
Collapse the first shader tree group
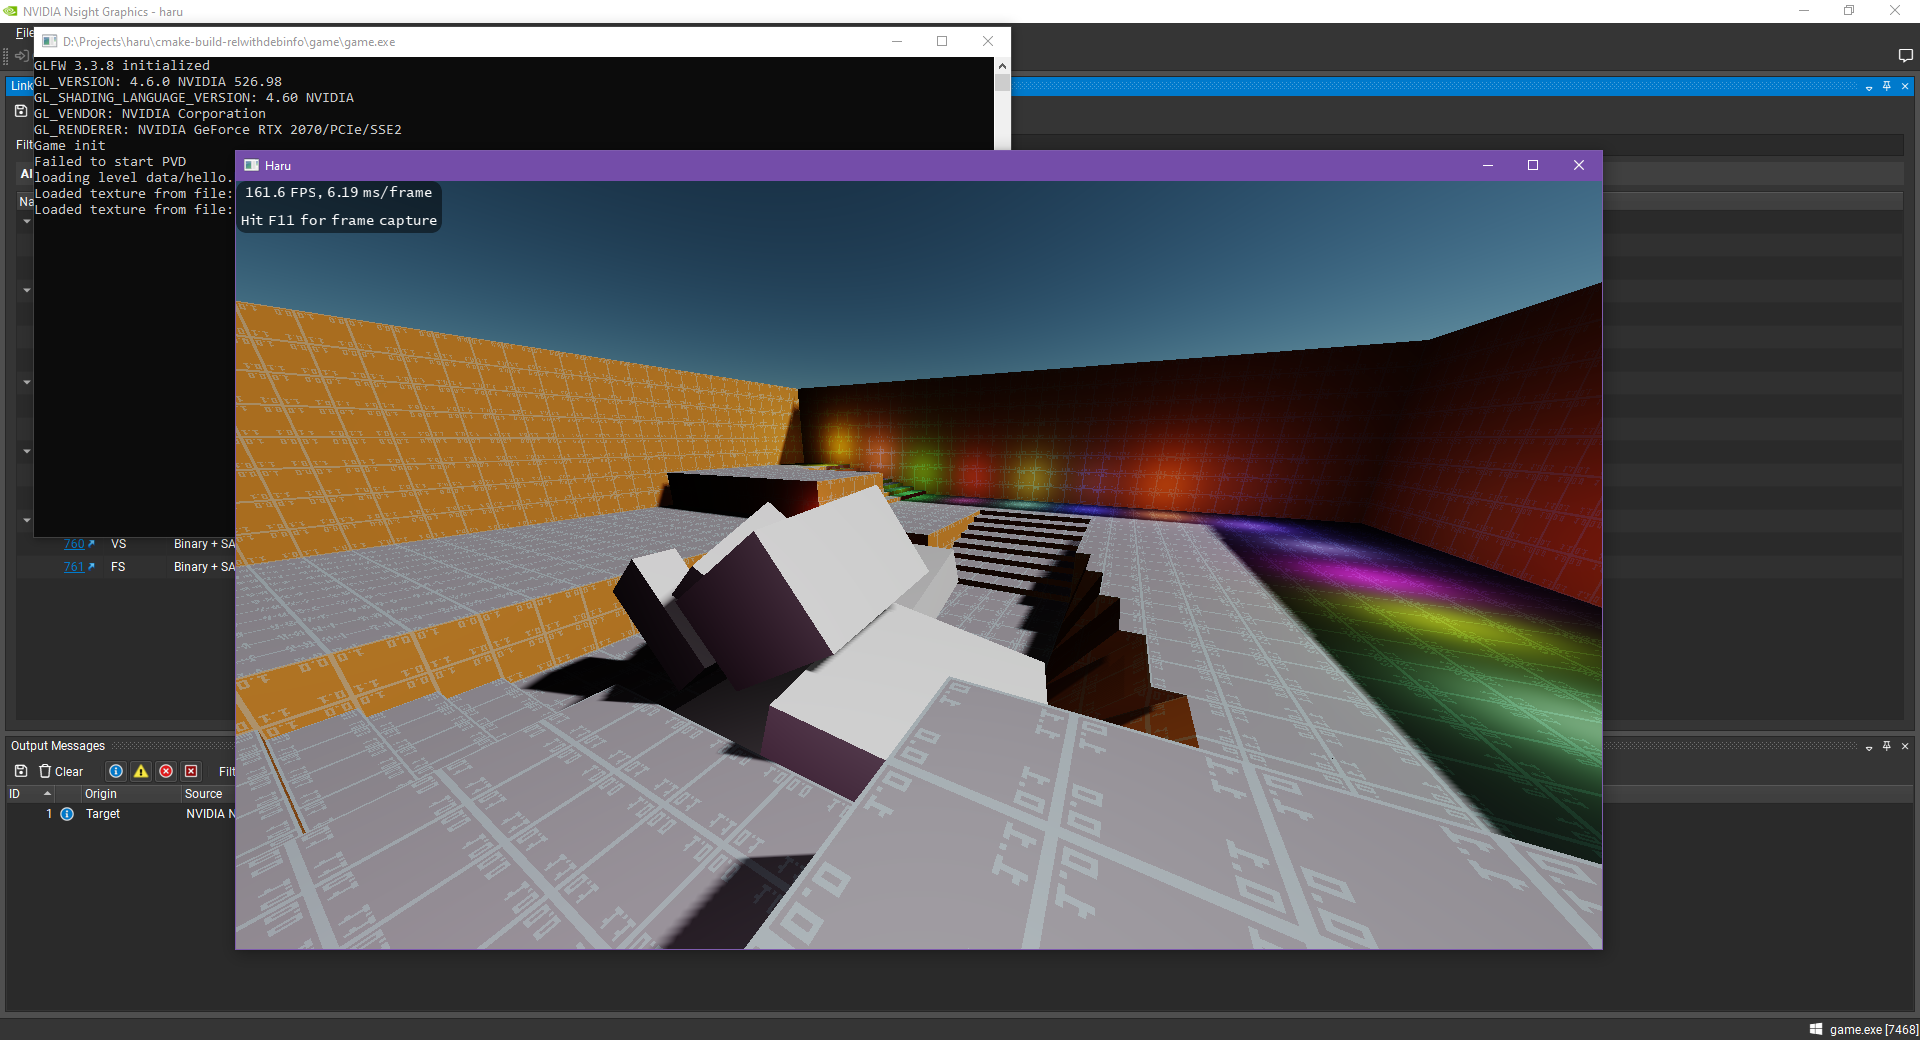(27, 221)
